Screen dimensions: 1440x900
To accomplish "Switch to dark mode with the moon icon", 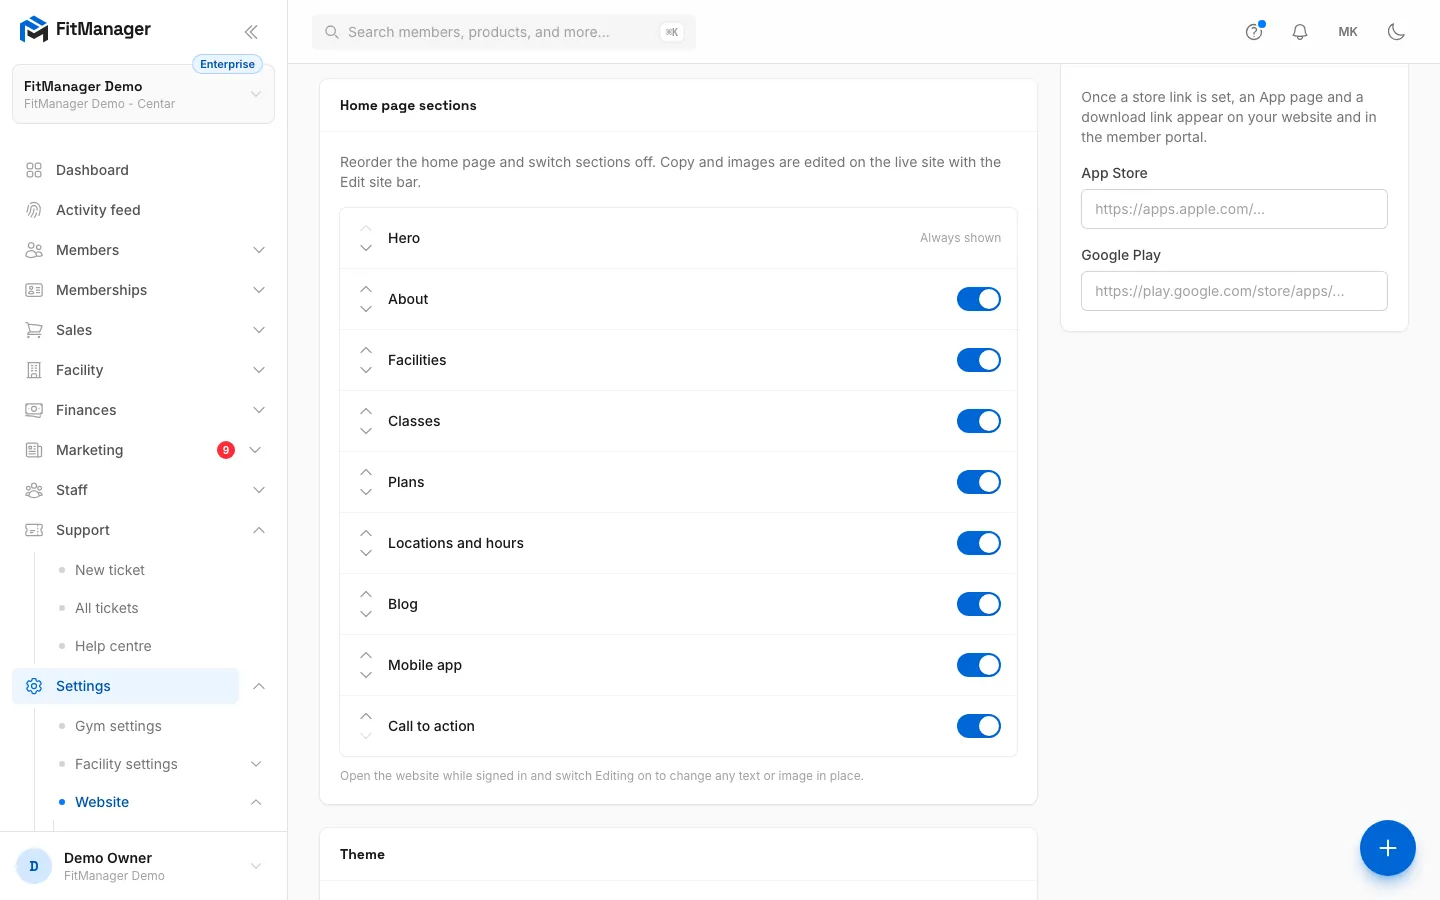I will 1397,32.
